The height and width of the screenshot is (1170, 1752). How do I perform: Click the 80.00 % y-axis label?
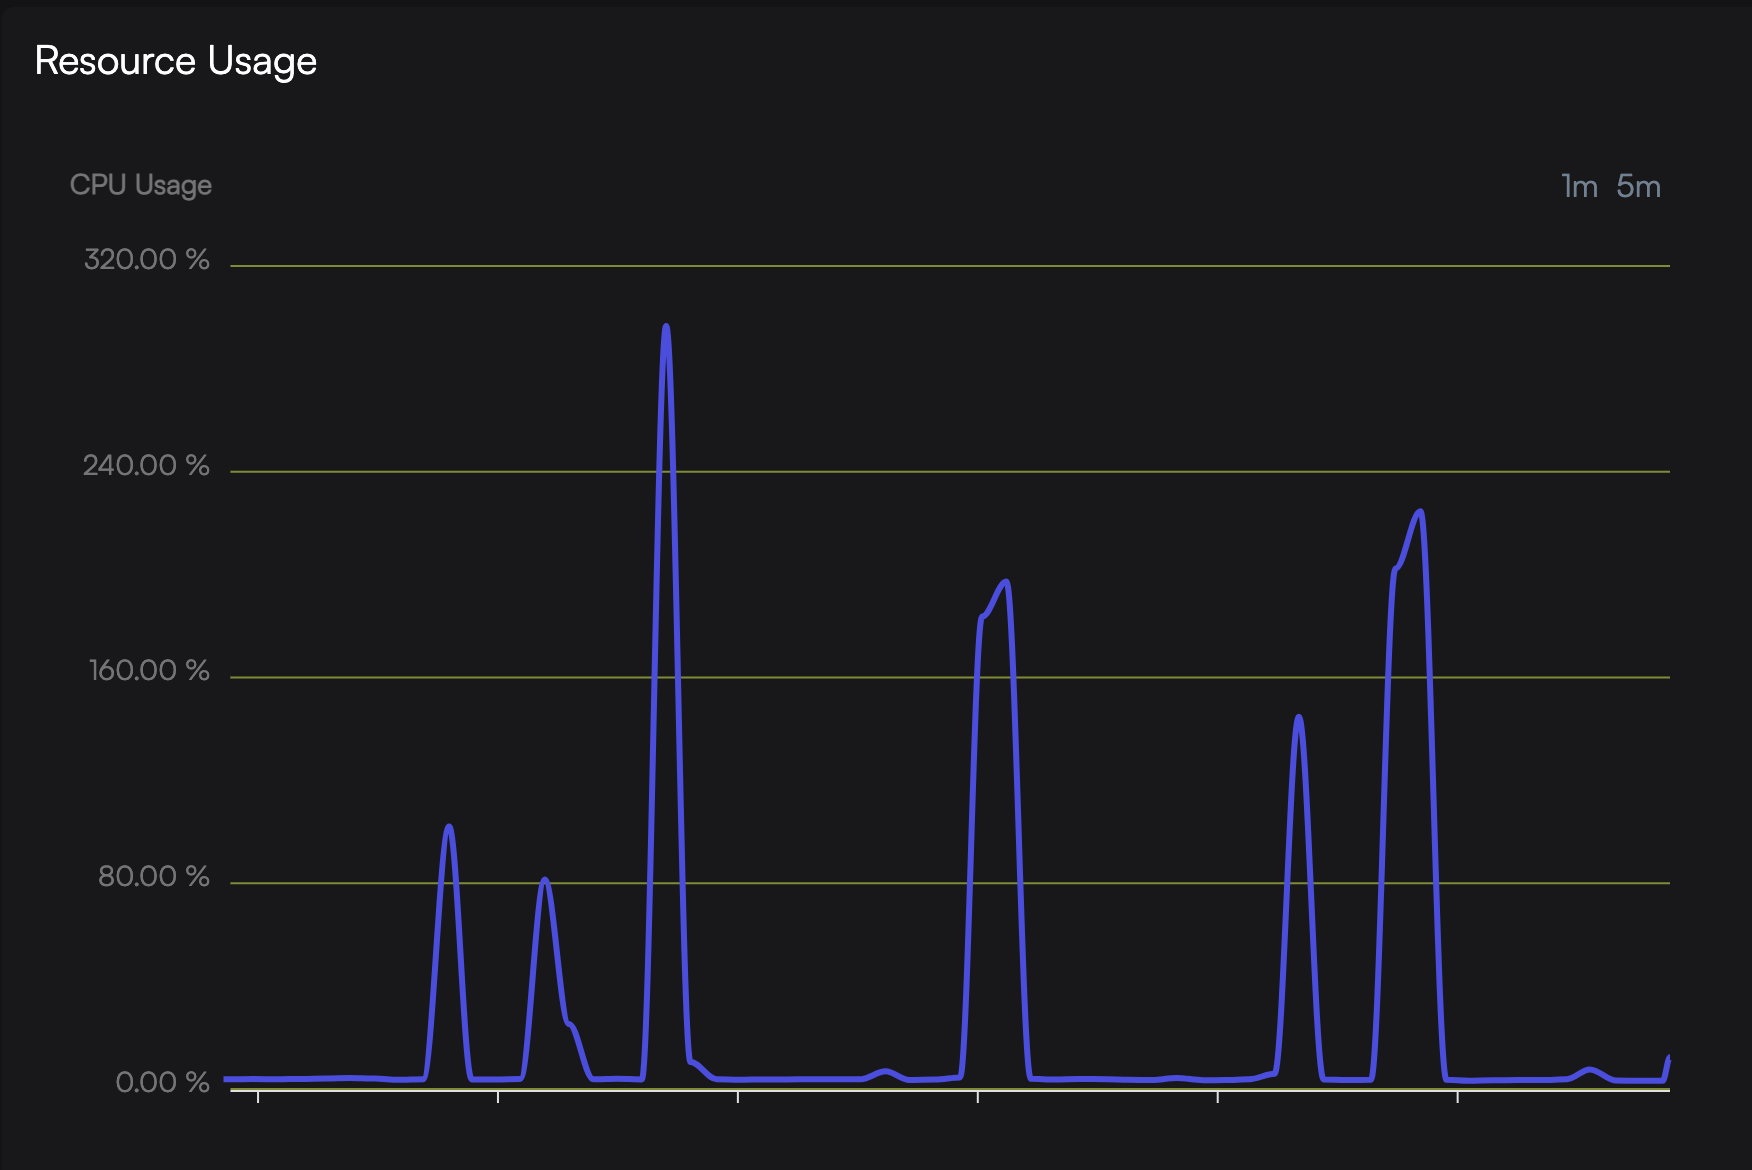[x=153, y=877]
